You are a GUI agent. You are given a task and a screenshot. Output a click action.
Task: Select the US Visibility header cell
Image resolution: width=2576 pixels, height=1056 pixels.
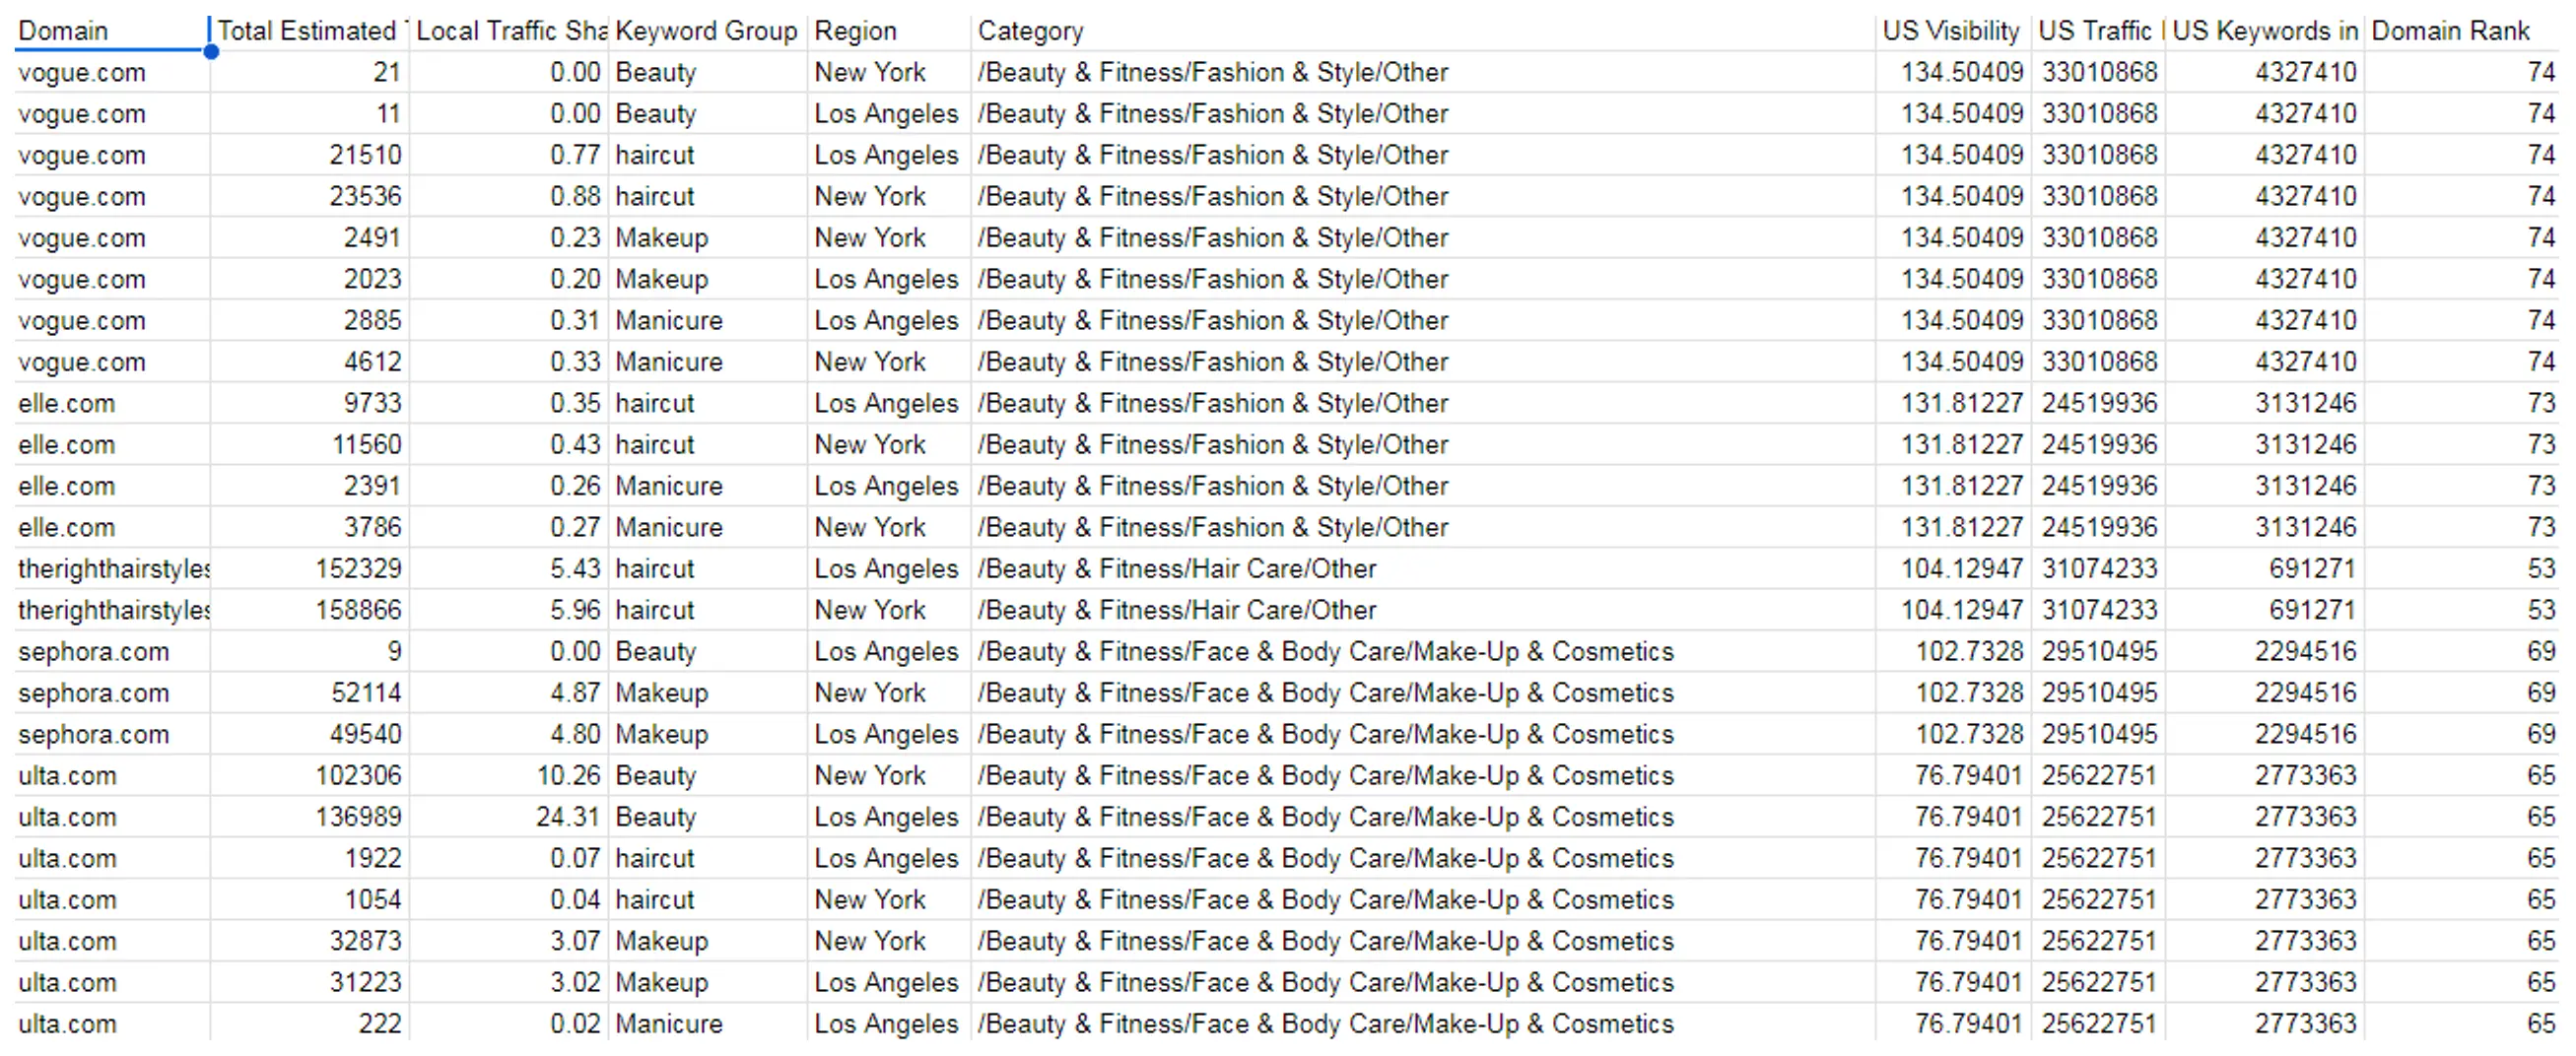[1951, 31]
